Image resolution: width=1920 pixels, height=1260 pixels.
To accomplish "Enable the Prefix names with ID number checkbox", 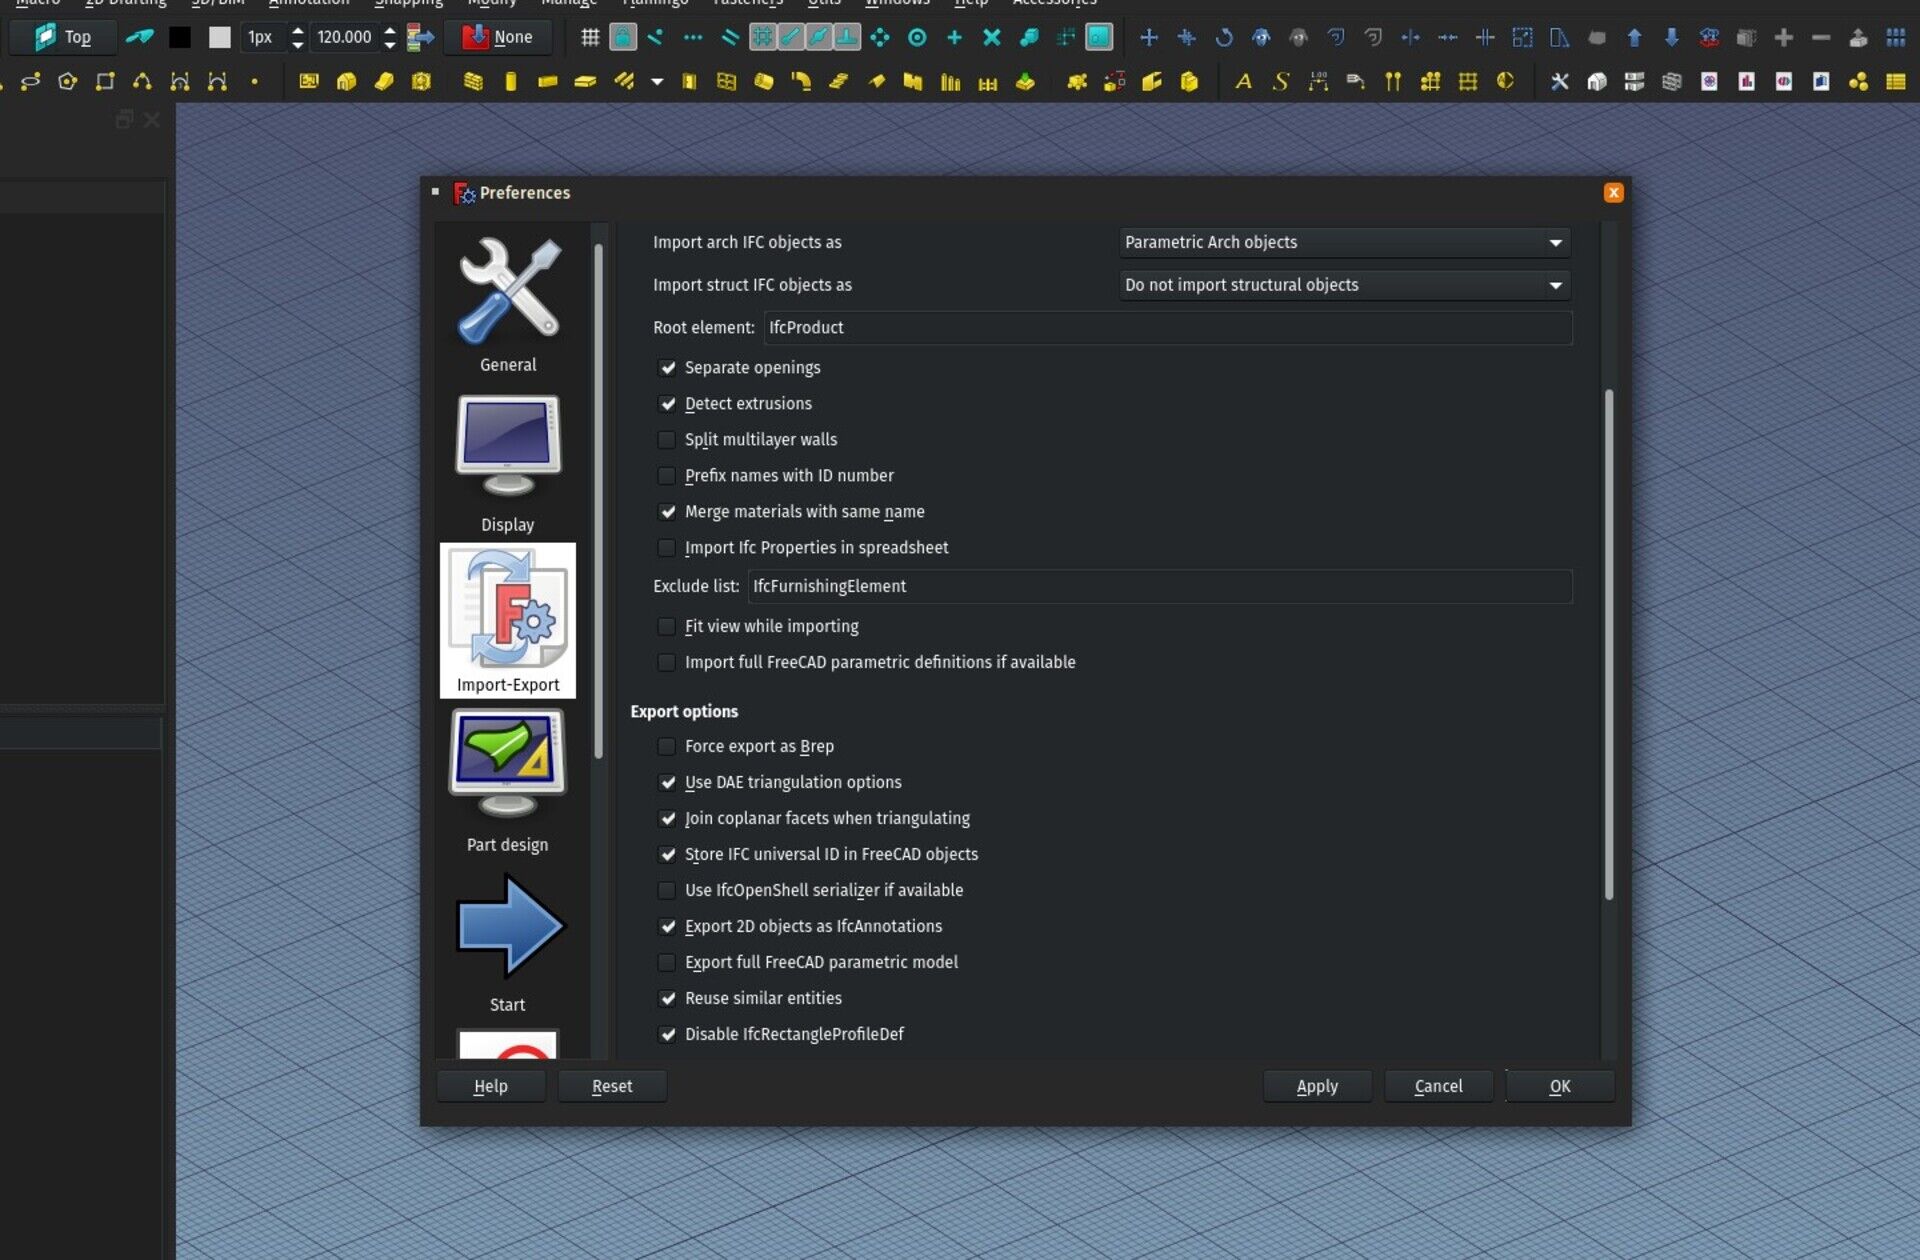I will coord(666,475).
